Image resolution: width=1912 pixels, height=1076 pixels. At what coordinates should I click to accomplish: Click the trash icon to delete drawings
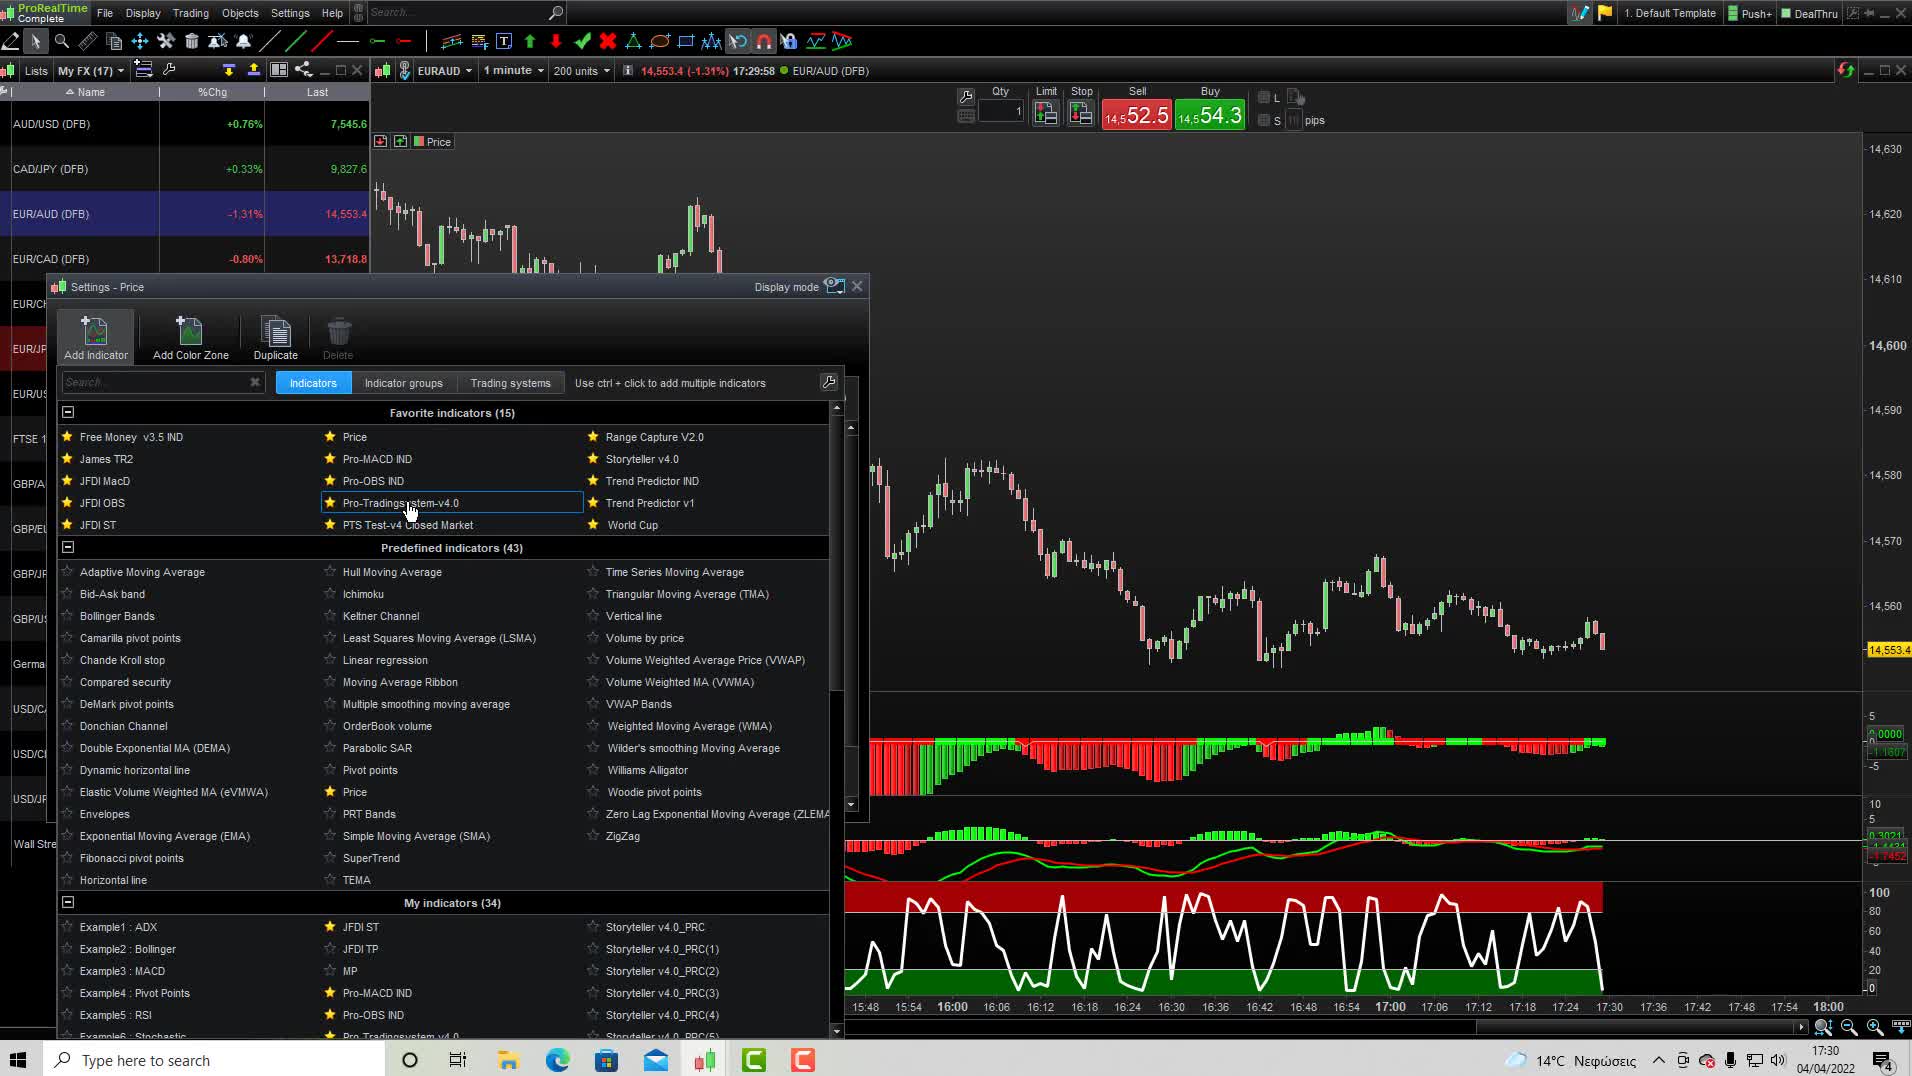coord(193,41)
